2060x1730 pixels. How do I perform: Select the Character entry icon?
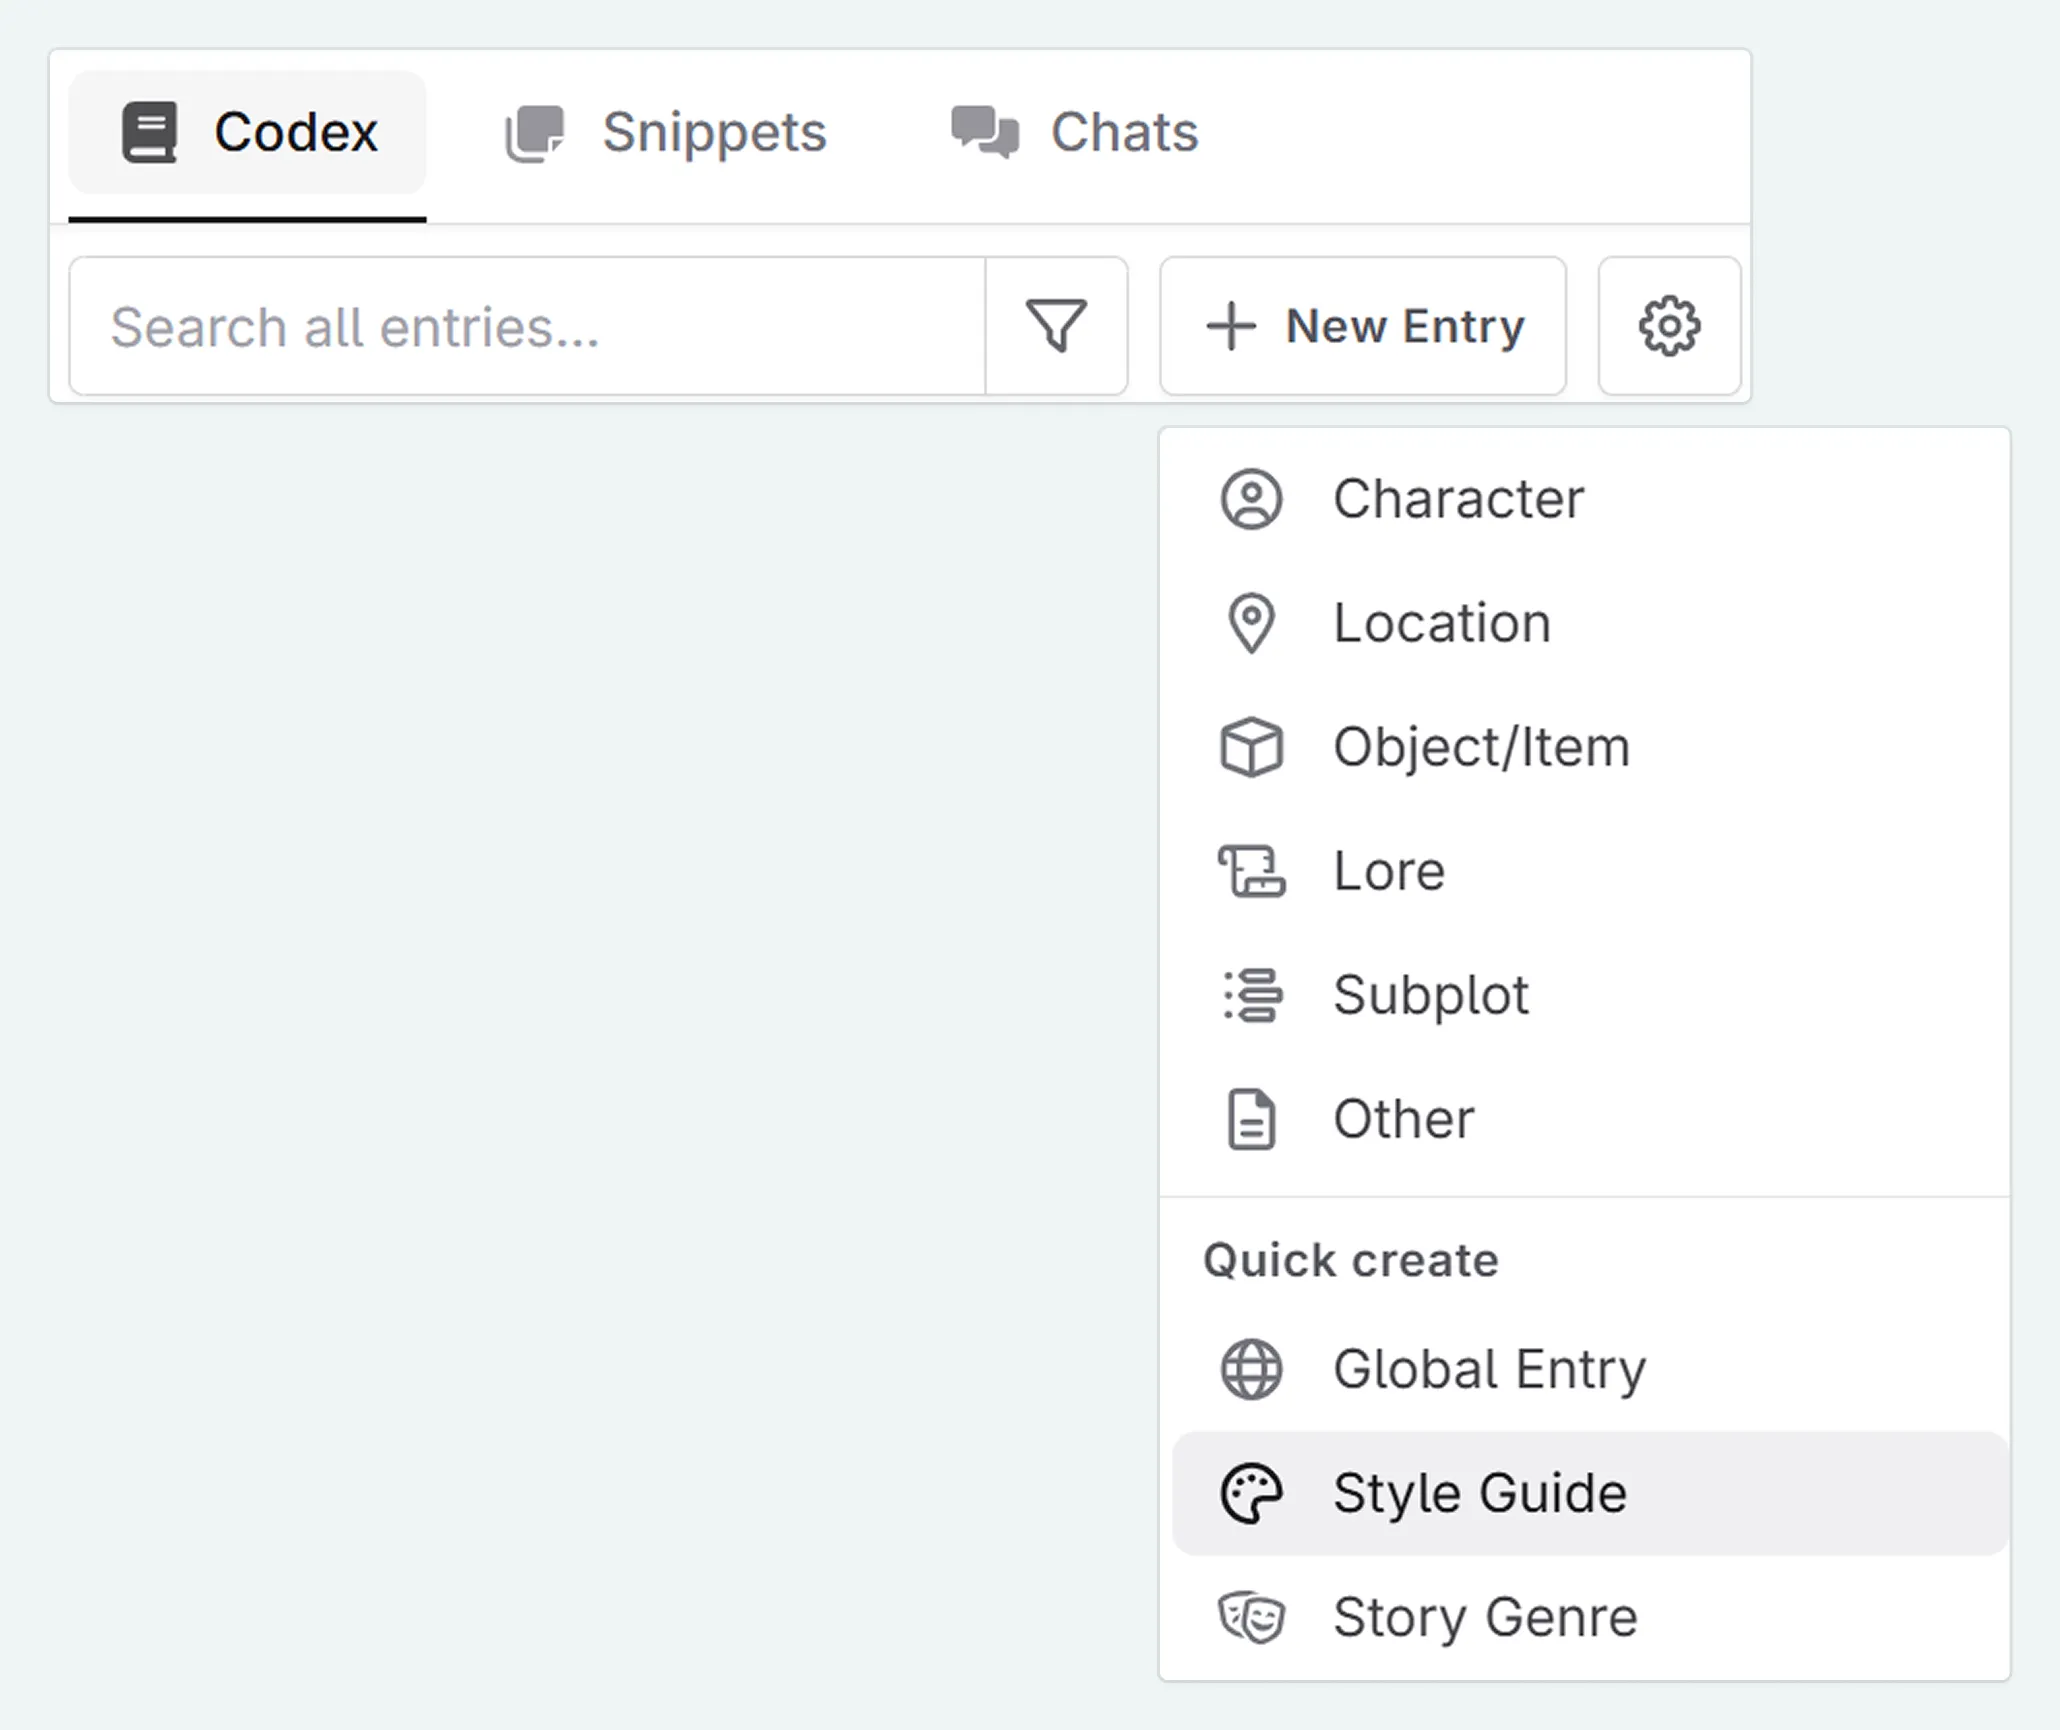[x=1251, y=499]
